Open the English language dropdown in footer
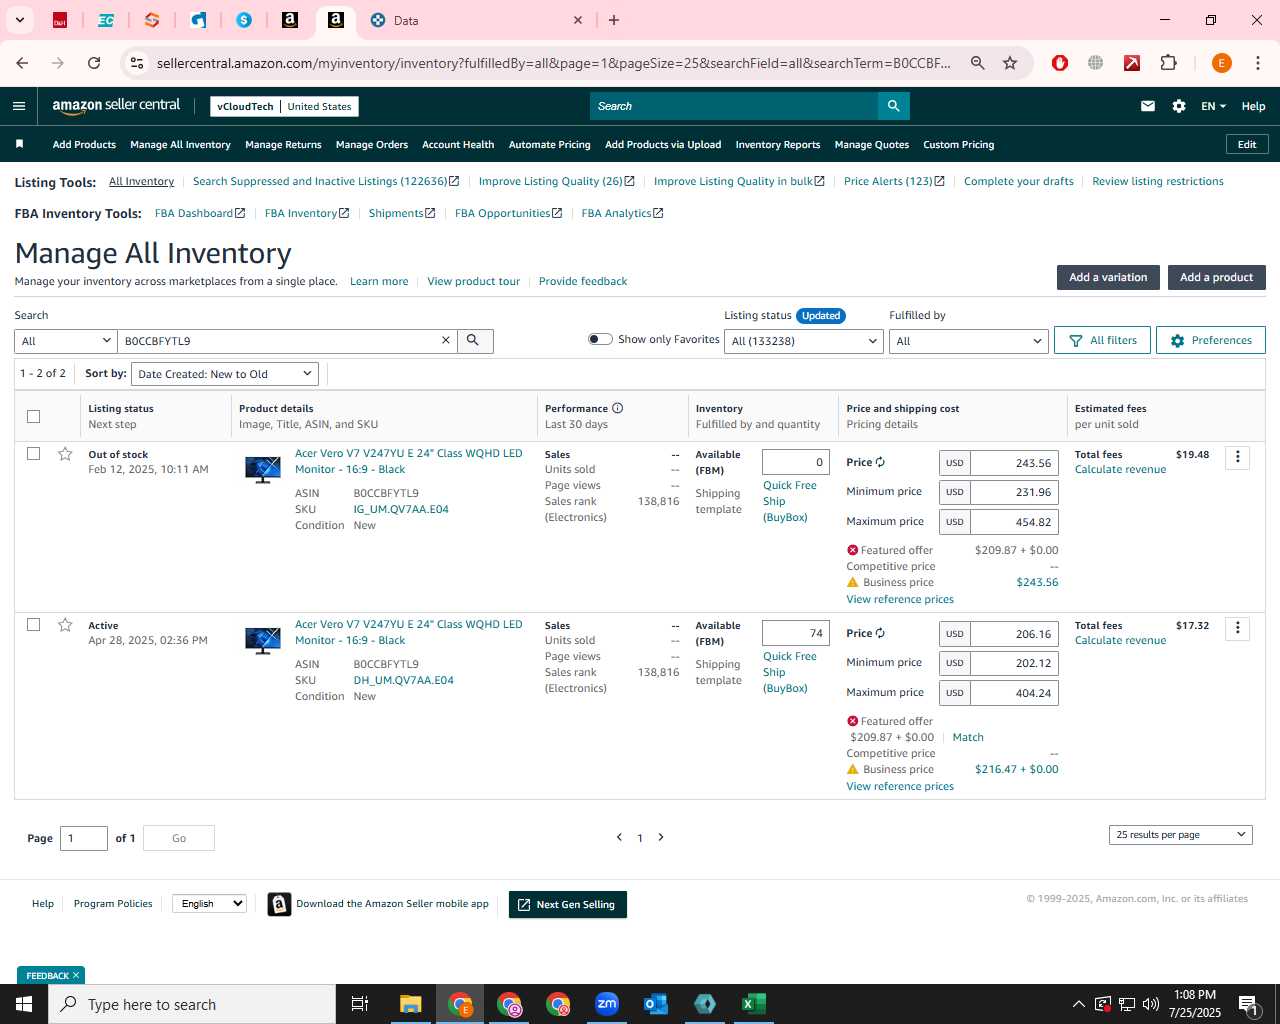Viewport: 1280px width, 1024px height. [209, 903]
